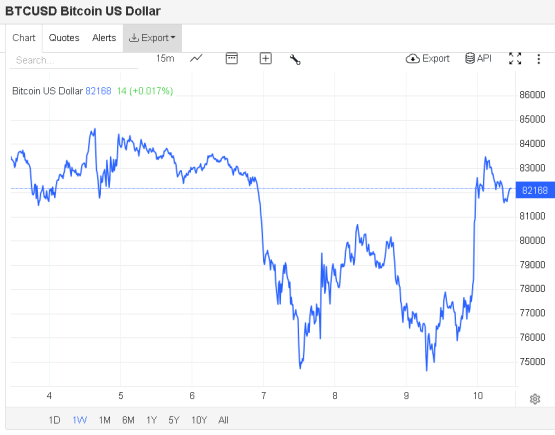Expand the Export dropdown tab
The image size is (555, 435).
pyautogui.click(x=152, y=38)
